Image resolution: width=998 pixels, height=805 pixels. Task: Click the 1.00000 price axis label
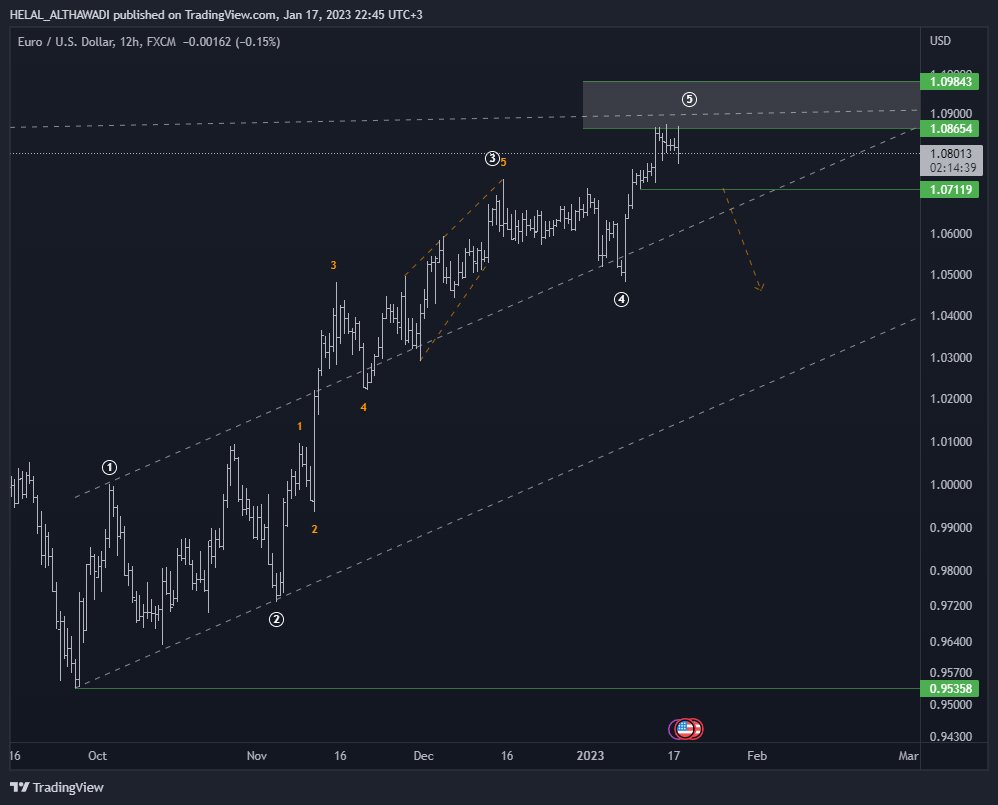point(951,485)
